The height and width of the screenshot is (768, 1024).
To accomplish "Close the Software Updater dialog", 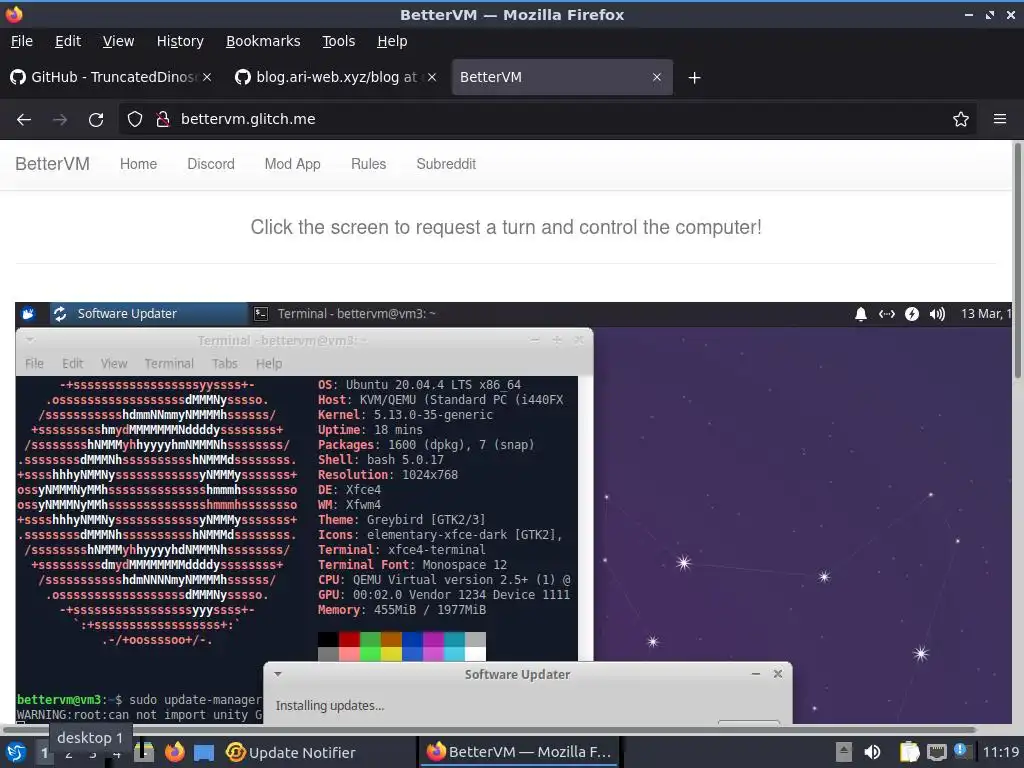I will pyautogui.click(x=778, y=673).
